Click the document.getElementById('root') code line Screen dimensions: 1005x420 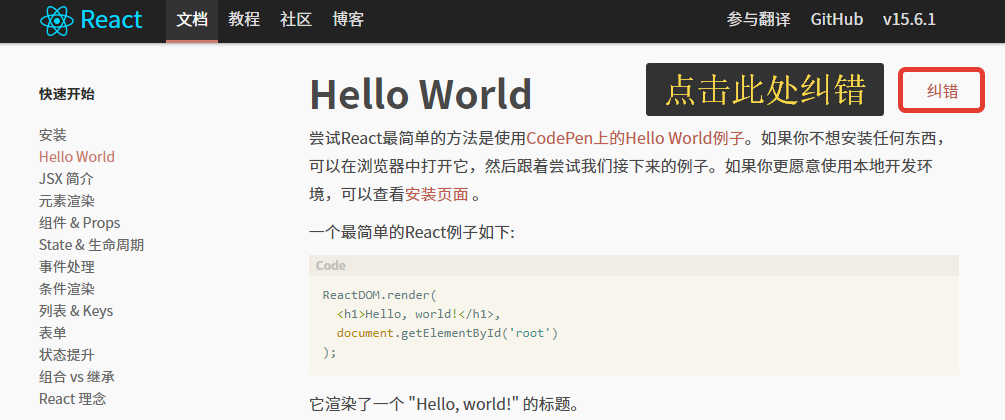(447, 333)
